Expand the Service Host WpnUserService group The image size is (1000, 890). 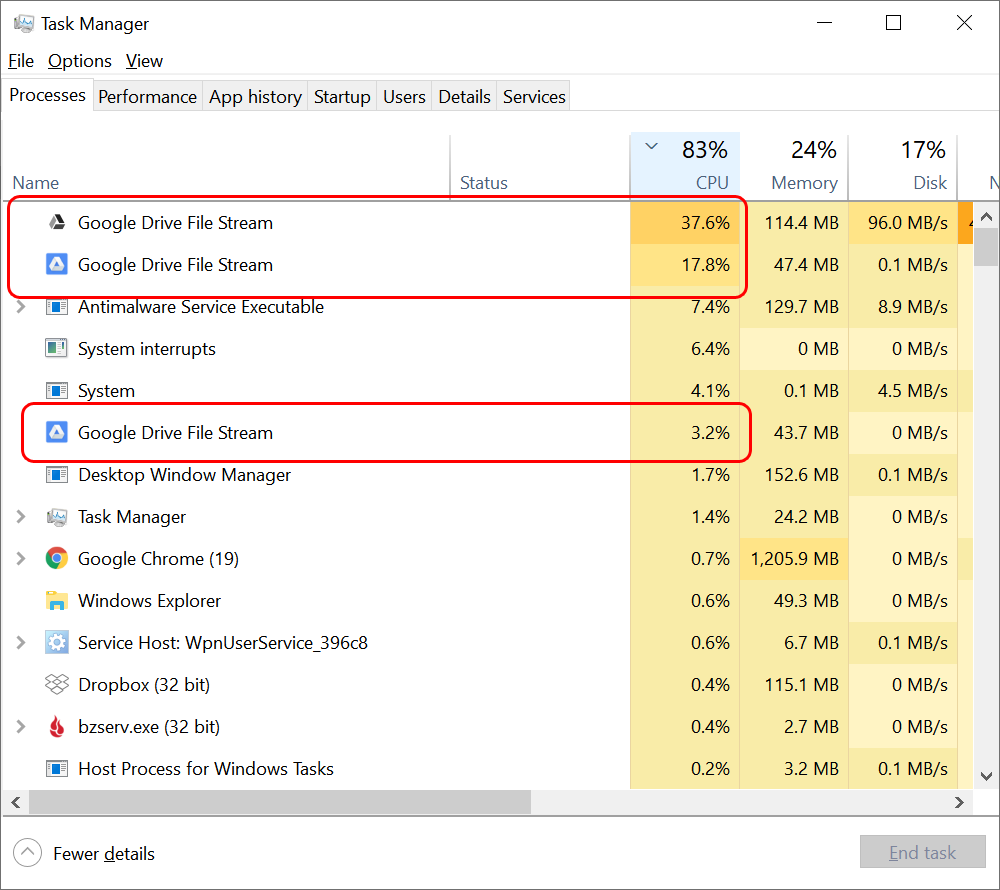coord(21,643)
